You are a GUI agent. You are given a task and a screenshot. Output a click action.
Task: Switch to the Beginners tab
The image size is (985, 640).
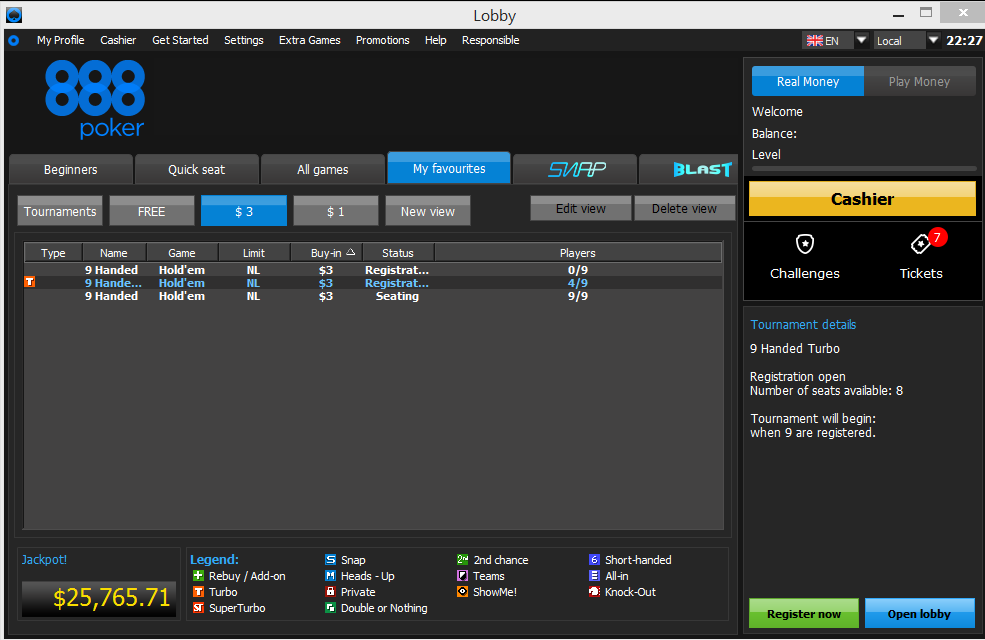(70, 169)
